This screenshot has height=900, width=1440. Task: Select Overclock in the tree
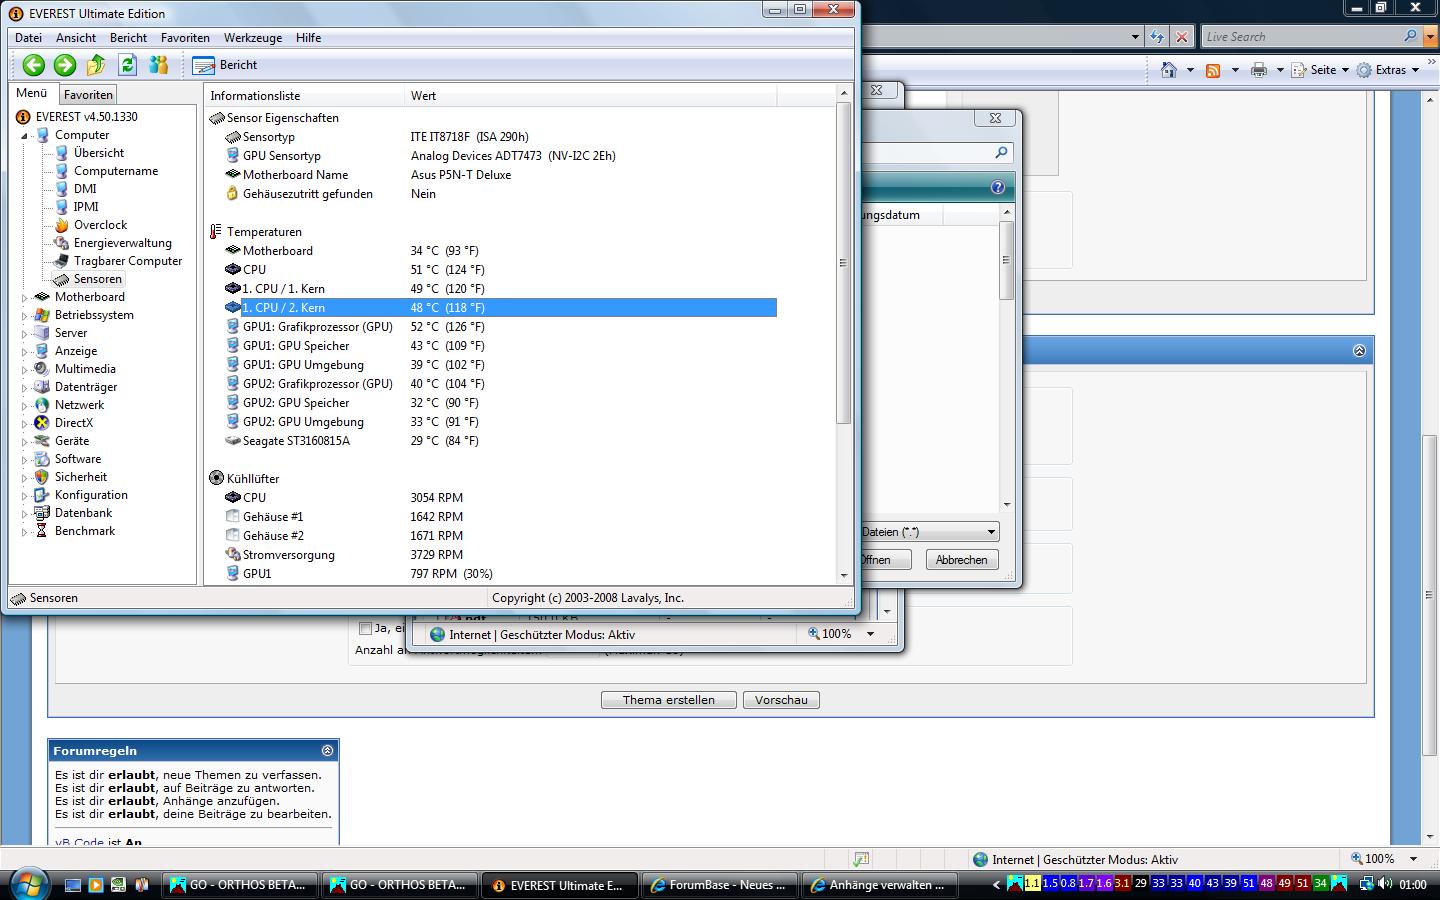pos(100,225)
